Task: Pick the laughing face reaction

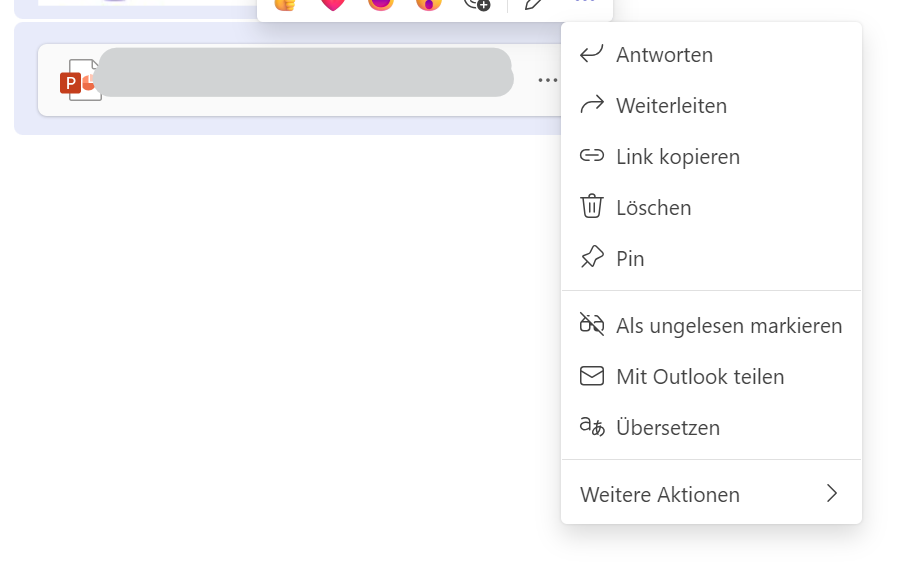Action: 381,4
